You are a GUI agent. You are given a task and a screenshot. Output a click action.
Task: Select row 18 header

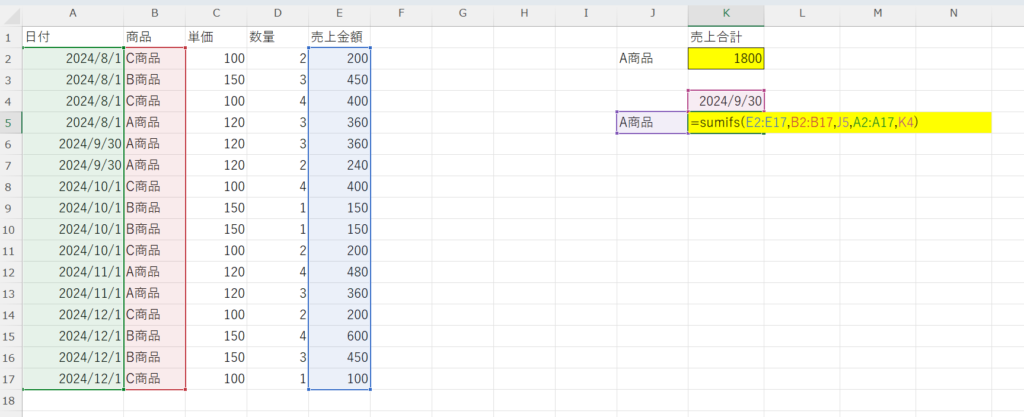pos(11,401)
